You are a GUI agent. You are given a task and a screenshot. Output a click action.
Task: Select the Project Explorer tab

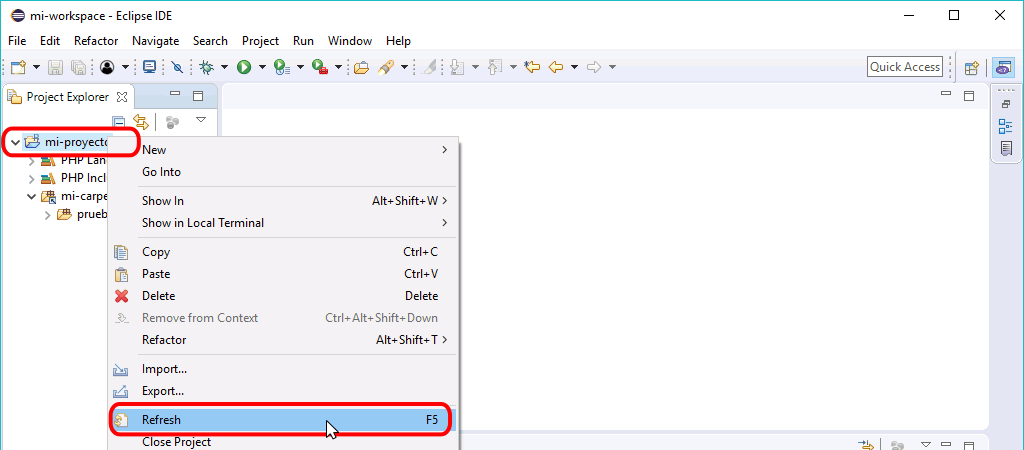(67, 97)
